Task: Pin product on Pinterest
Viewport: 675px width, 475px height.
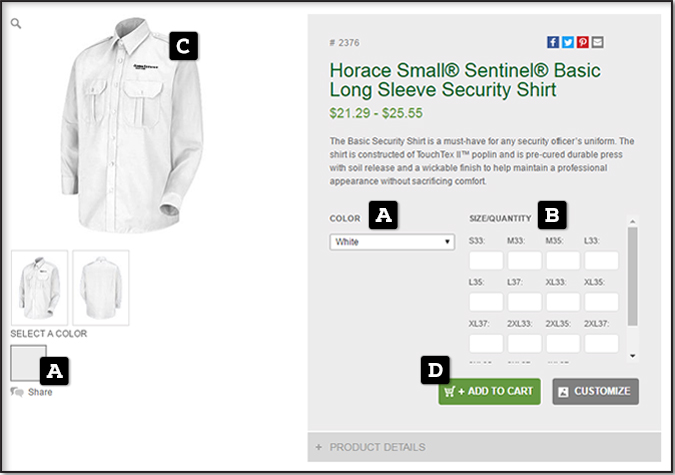Action: point(583,42)
